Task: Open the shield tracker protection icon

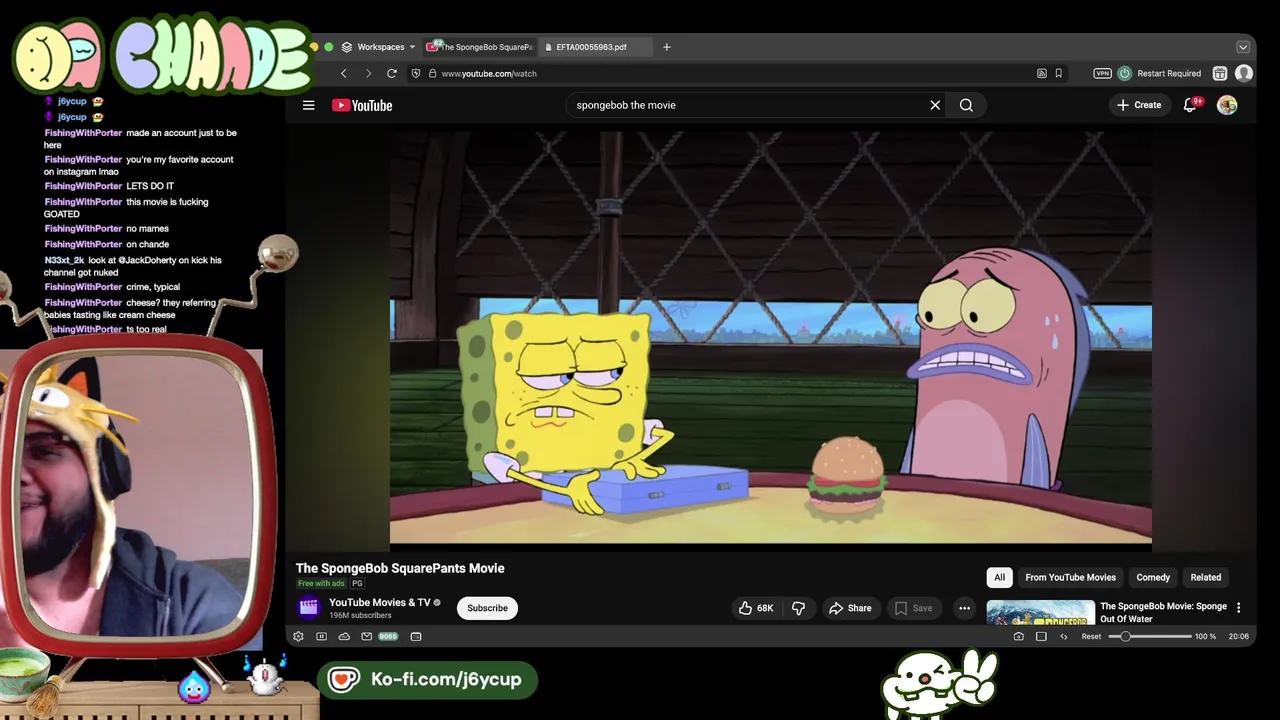Action: pos(416,73)
